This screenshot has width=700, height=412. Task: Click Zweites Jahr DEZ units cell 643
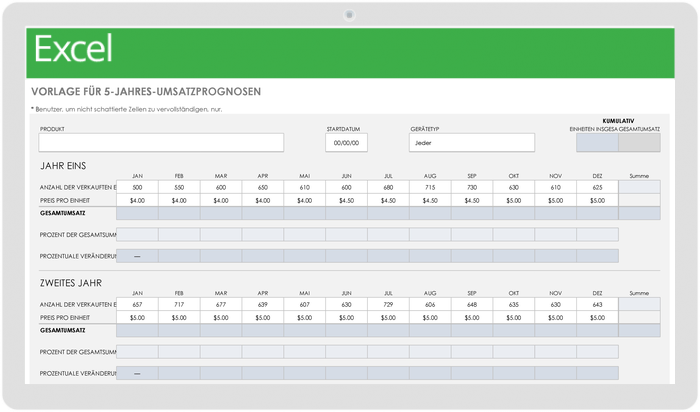(x=597, y=304)
